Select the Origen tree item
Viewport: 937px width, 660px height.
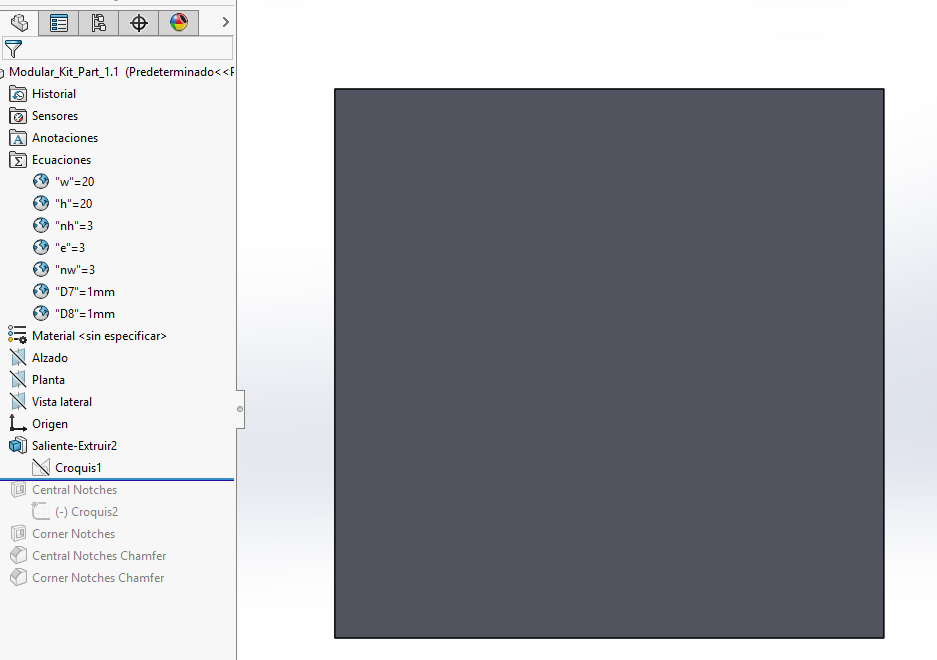point(50,424)
